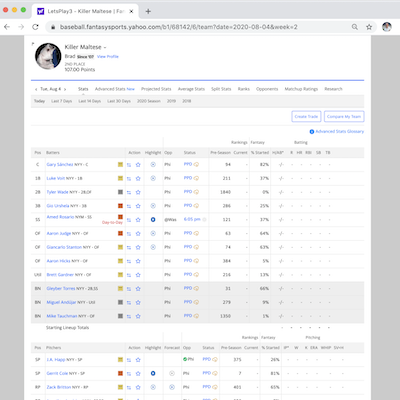Image resolution: width=400 pixels, height=400 pixels.
Task: Play highlight video for Gary Sánchez
Action: [x=153, y=164]
